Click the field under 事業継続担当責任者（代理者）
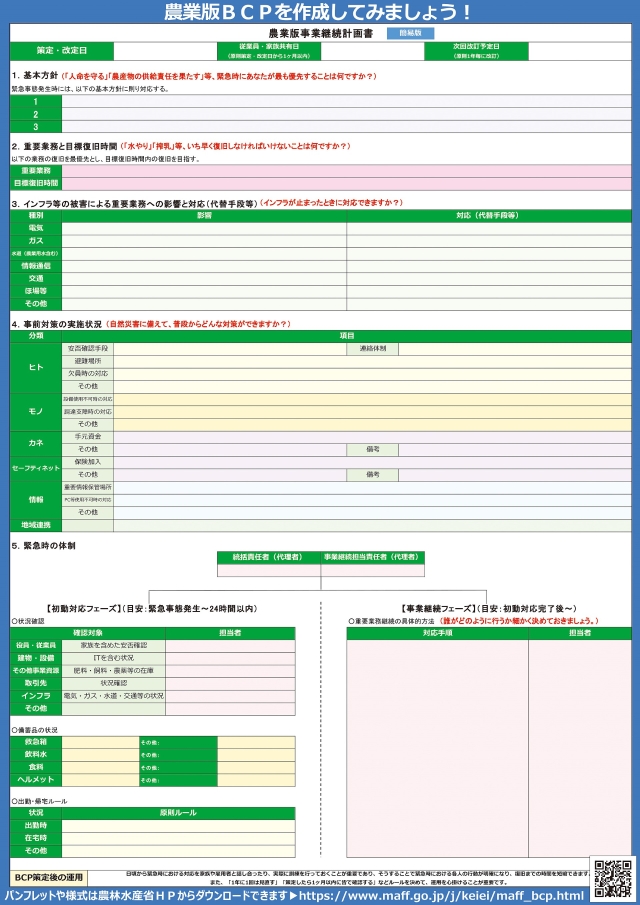This screenshot has width=640, height=905. coord(372,570)
